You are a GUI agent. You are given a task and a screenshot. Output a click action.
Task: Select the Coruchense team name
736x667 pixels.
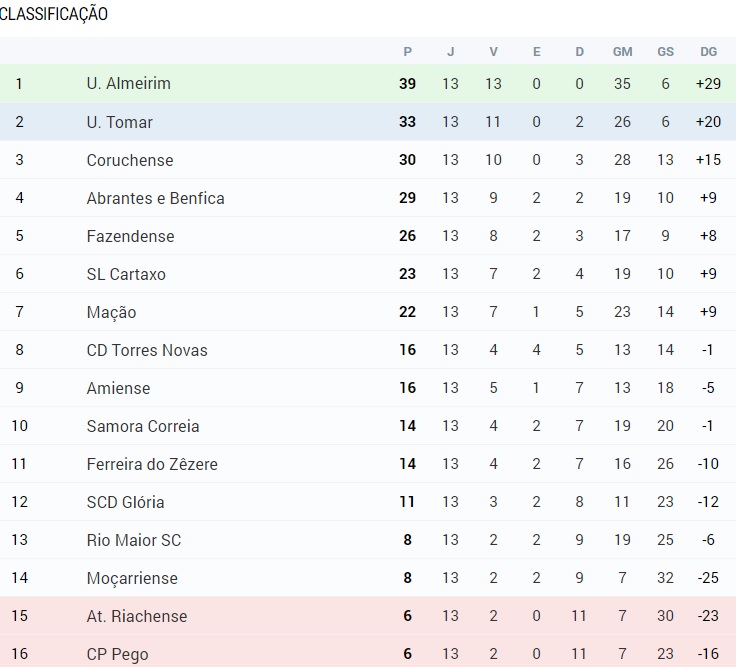click(130, 160)
